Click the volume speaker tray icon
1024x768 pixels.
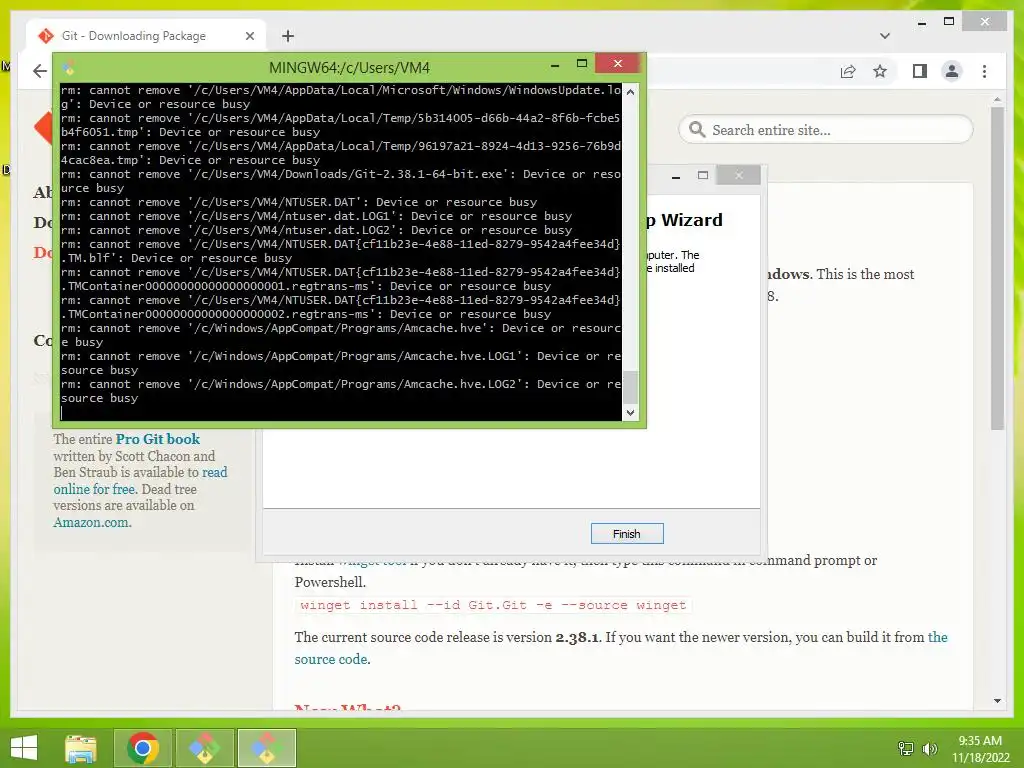(929, 748)
